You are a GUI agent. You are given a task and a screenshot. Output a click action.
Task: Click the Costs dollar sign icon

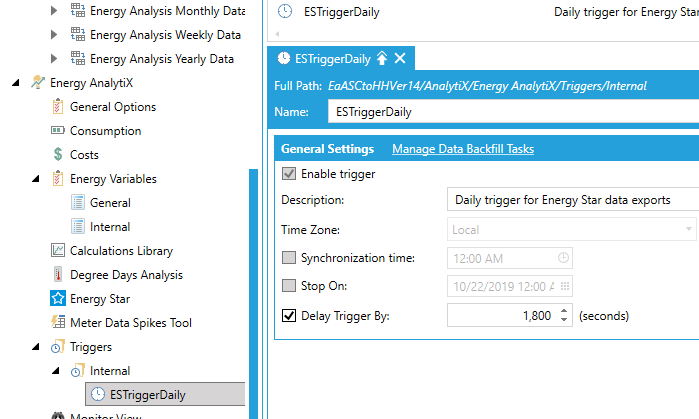58,155
